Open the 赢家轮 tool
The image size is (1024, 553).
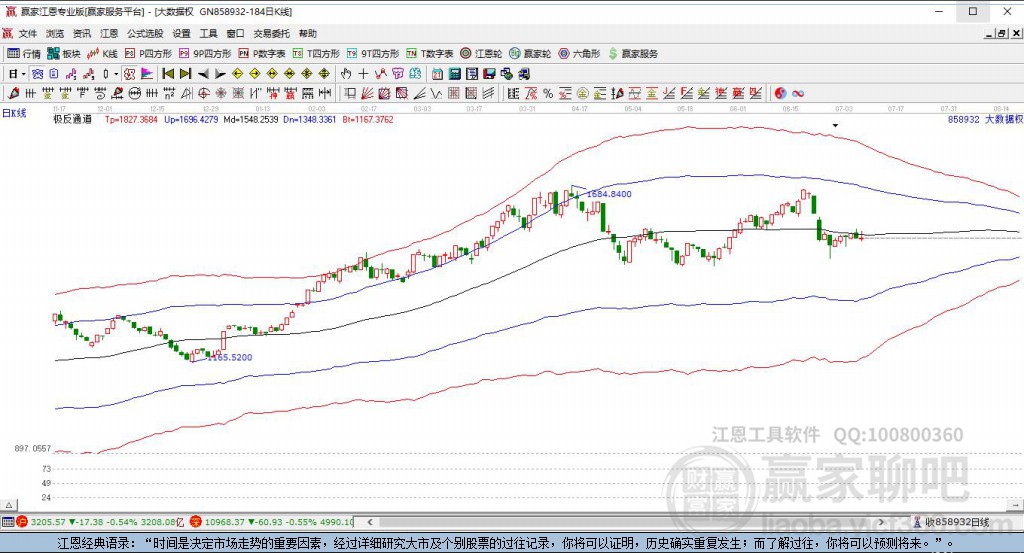coord(530,54)
